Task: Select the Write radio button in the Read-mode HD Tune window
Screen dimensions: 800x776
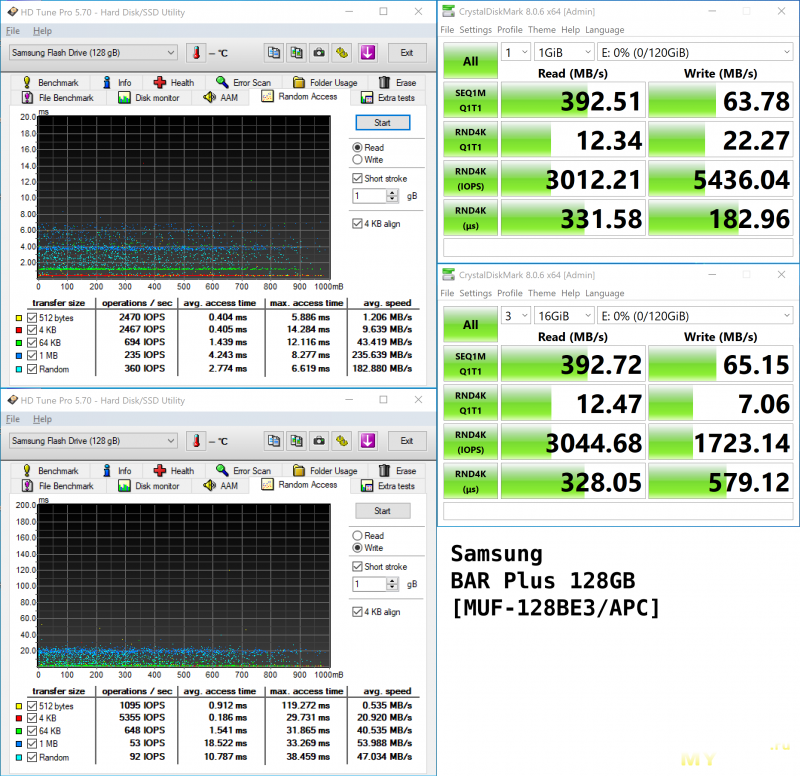Action: click(x=357, y=160)
